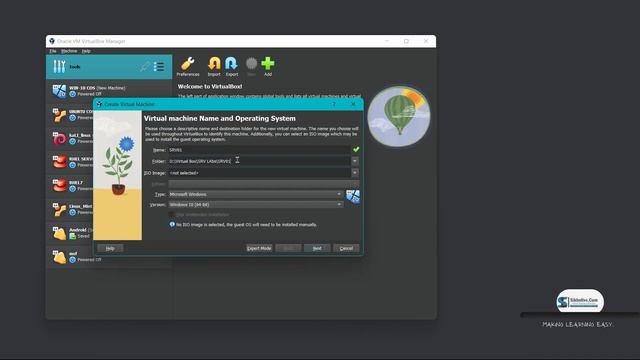Screen dimensions: 640x360
Task: Cancel the Create Virtual Machine dialog
Action: [x=346, y=248]
